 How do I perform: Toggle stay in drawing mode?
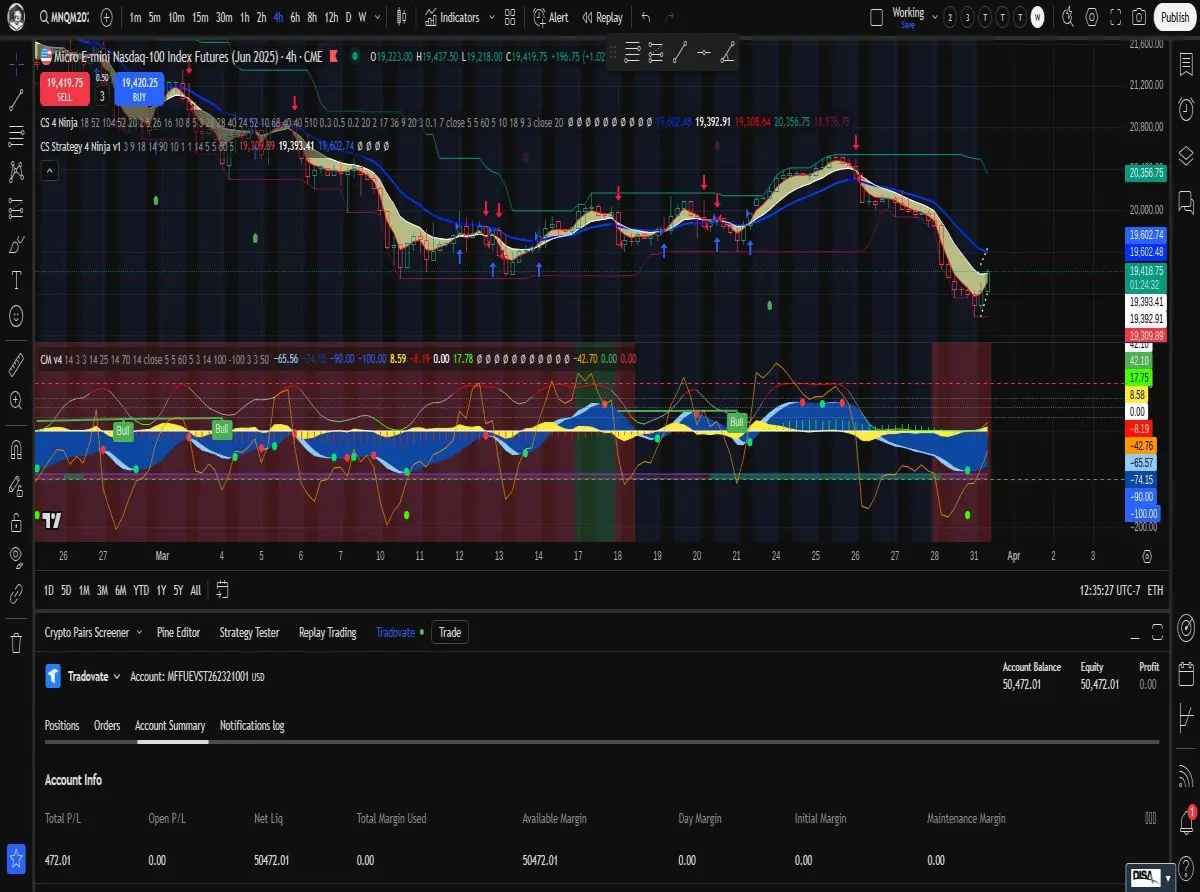tap(16, 486)
